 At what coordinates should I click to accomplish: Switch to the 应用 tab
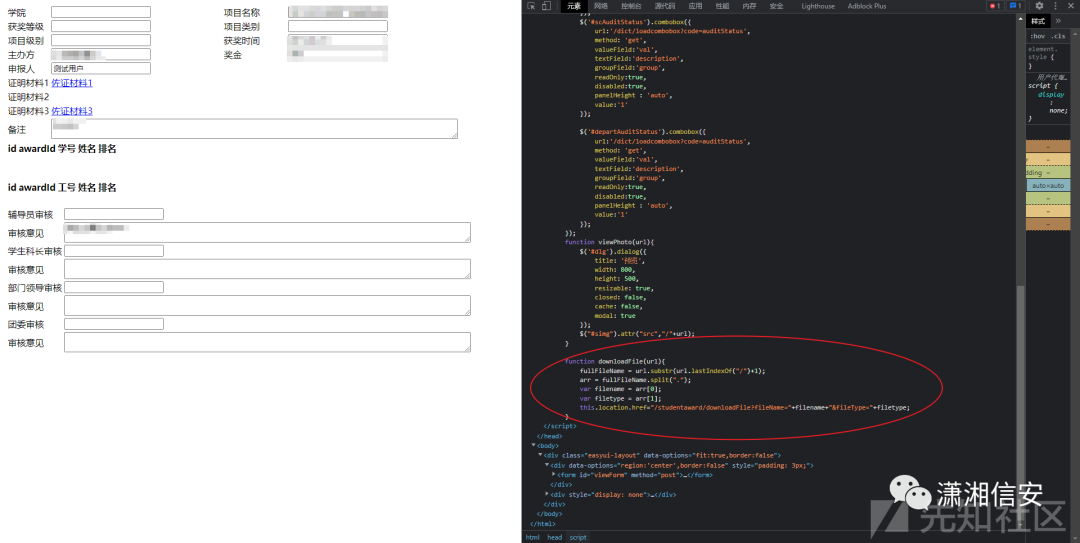coord(696,6)
